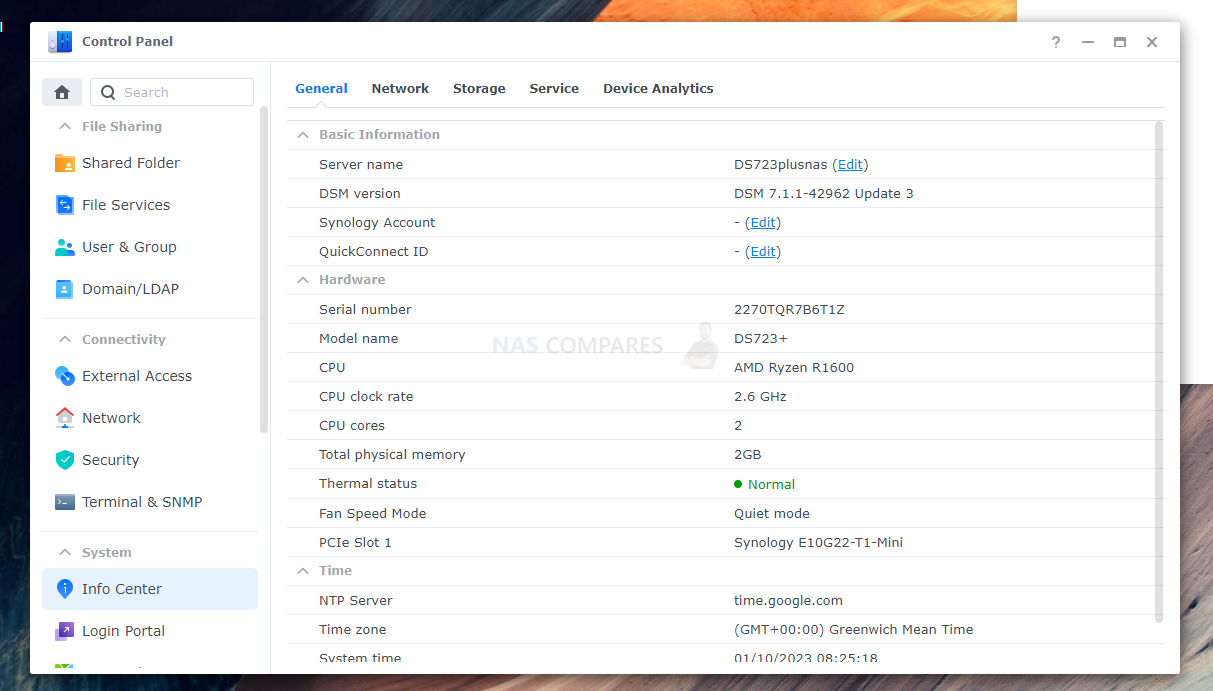1213x691 pixels.
Task: Click the magnifier icon in search box
Action: (x=109, y=92)
